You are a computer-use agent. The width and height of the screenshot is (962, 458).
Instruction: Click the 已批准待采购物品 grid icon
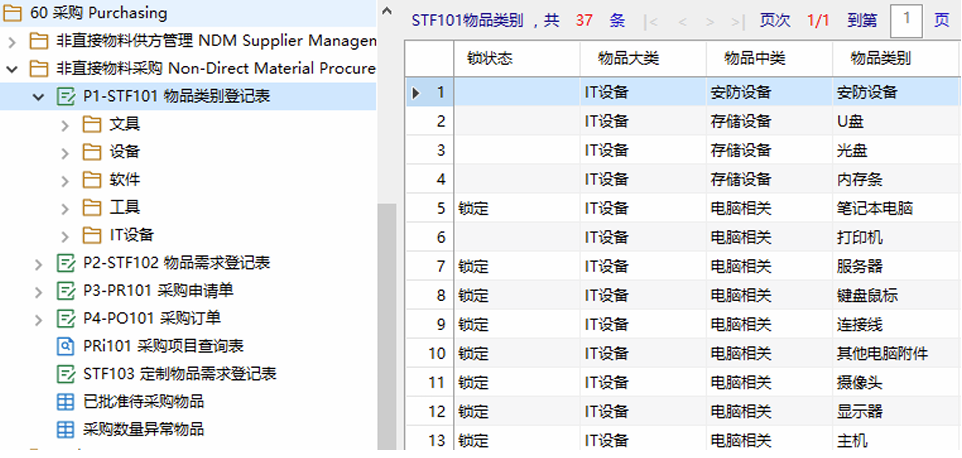(66, 401)
